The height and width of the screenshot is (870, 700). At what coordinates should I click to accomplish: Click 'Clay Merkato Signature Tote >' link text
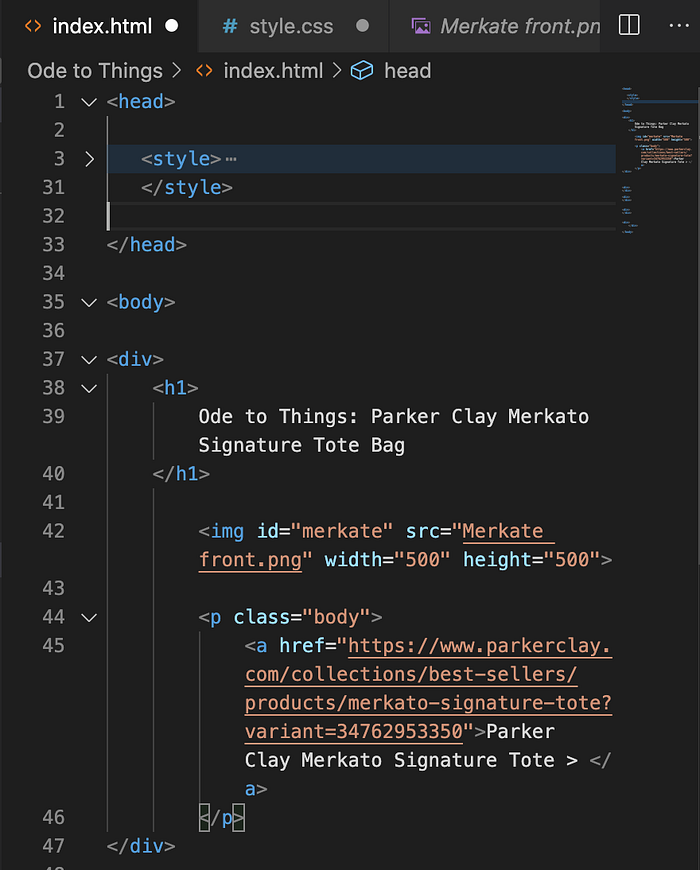[411, 760]
